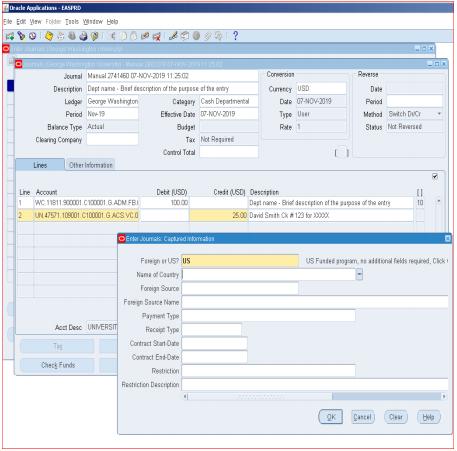Click the Next Step toolbar icon

pos(61,36)
